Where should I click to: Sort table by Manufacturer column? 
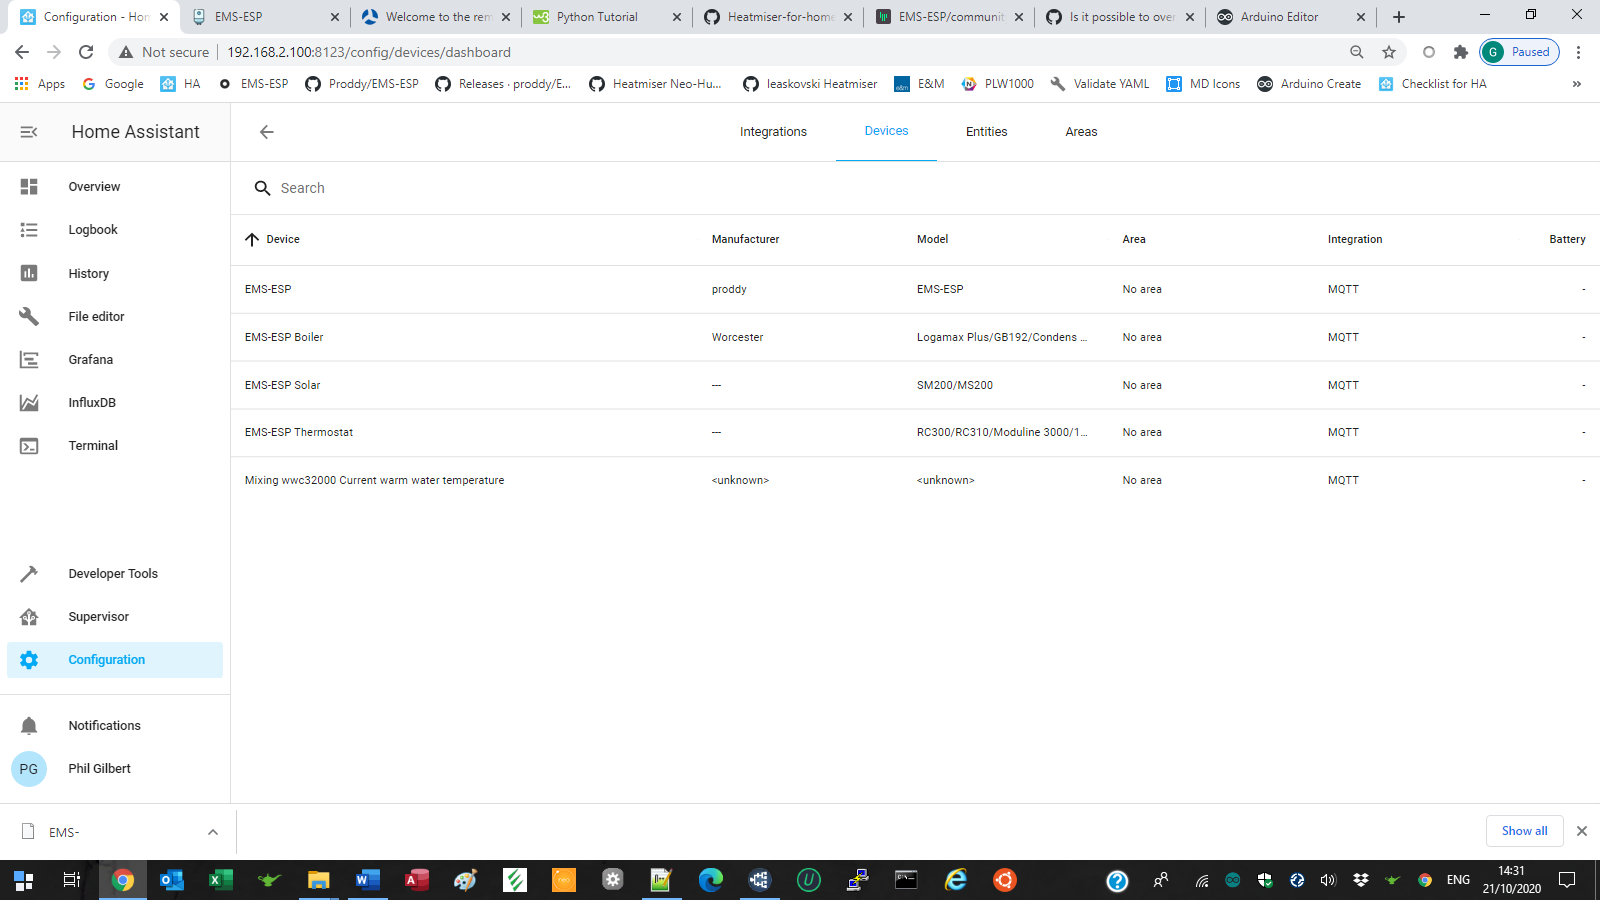pyautogui.click(x=745, y=239)
